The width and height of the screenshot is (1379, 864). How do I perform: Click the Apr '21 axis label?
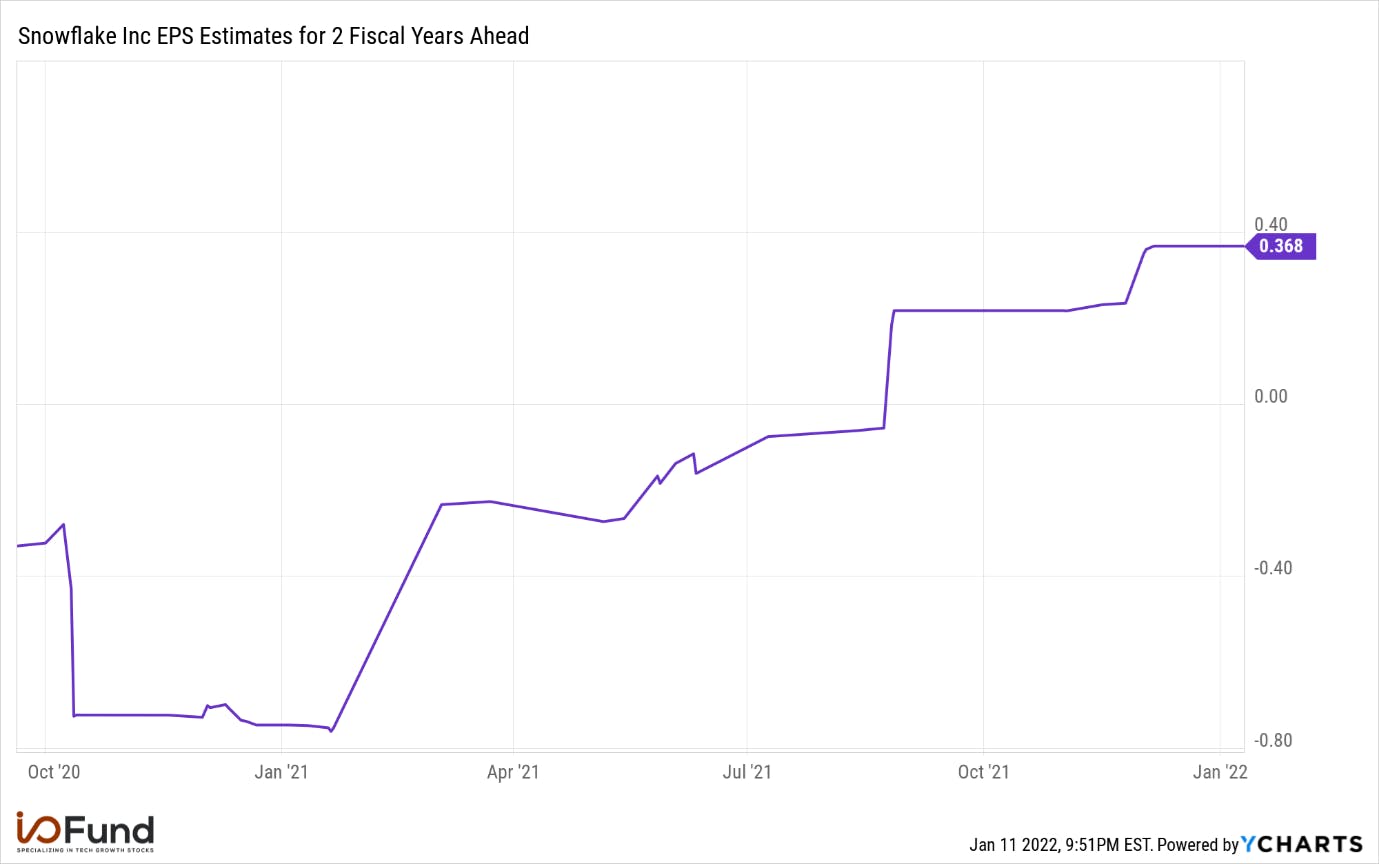513,772
